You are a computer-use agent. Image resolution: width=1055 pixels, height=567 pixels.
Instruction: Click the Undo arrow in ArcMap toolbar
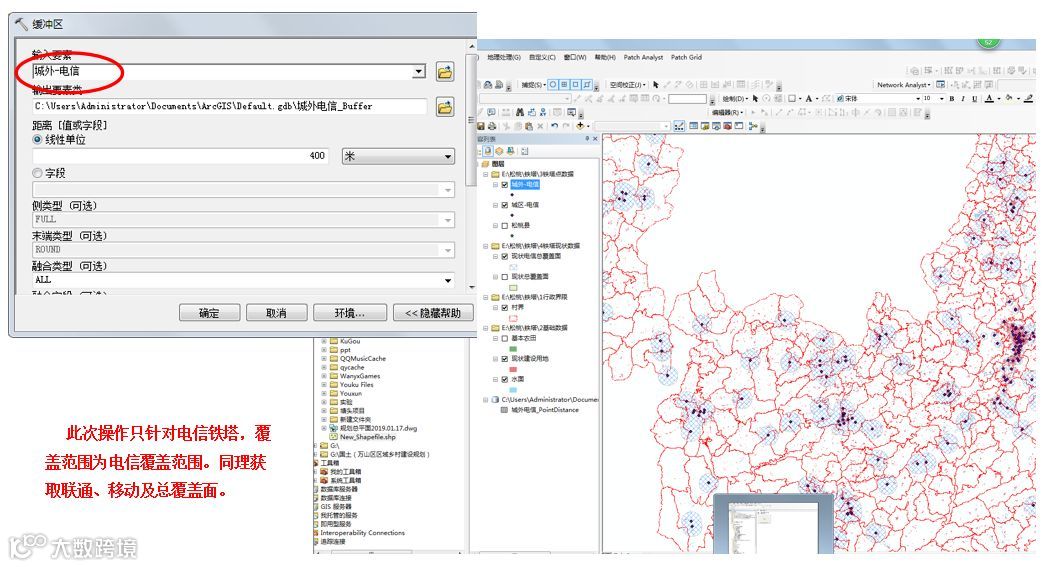pos(554,126)
